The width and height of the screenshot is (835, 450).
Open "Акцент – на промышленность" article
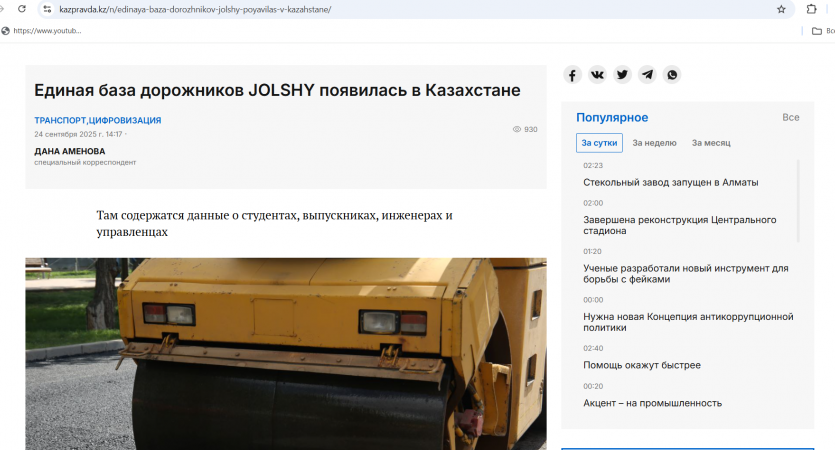(652, 403)
